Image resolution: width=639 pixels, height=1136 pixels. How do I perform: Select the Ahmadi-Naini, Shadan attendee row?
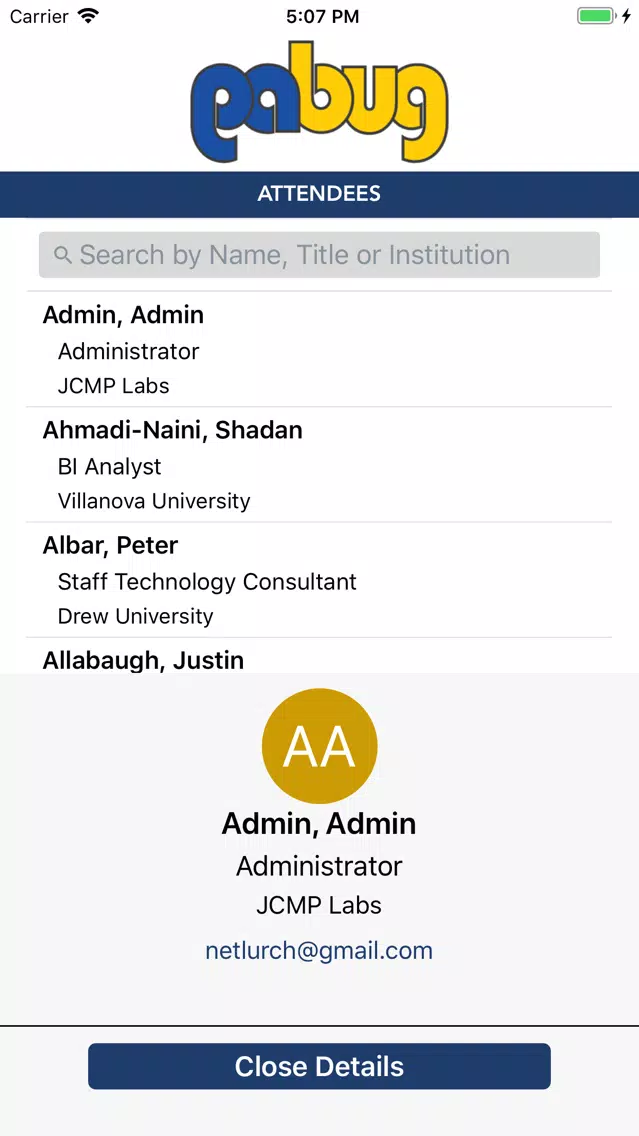(320, 464)
